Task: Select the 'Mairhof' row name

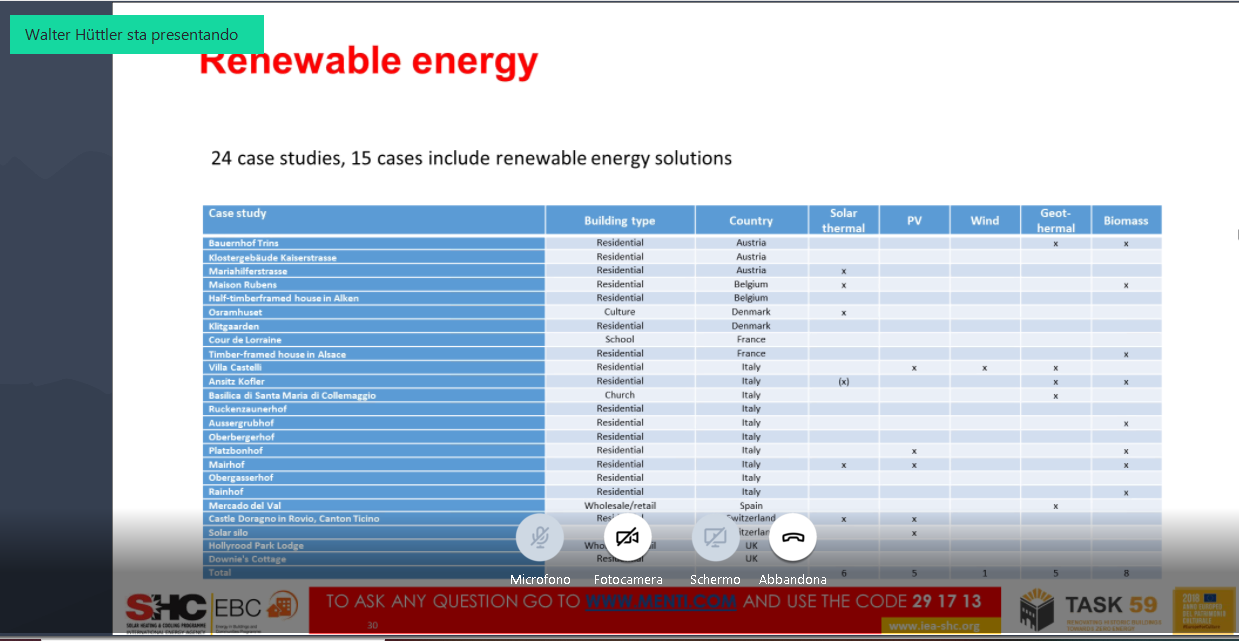Action: coord(226,464)
